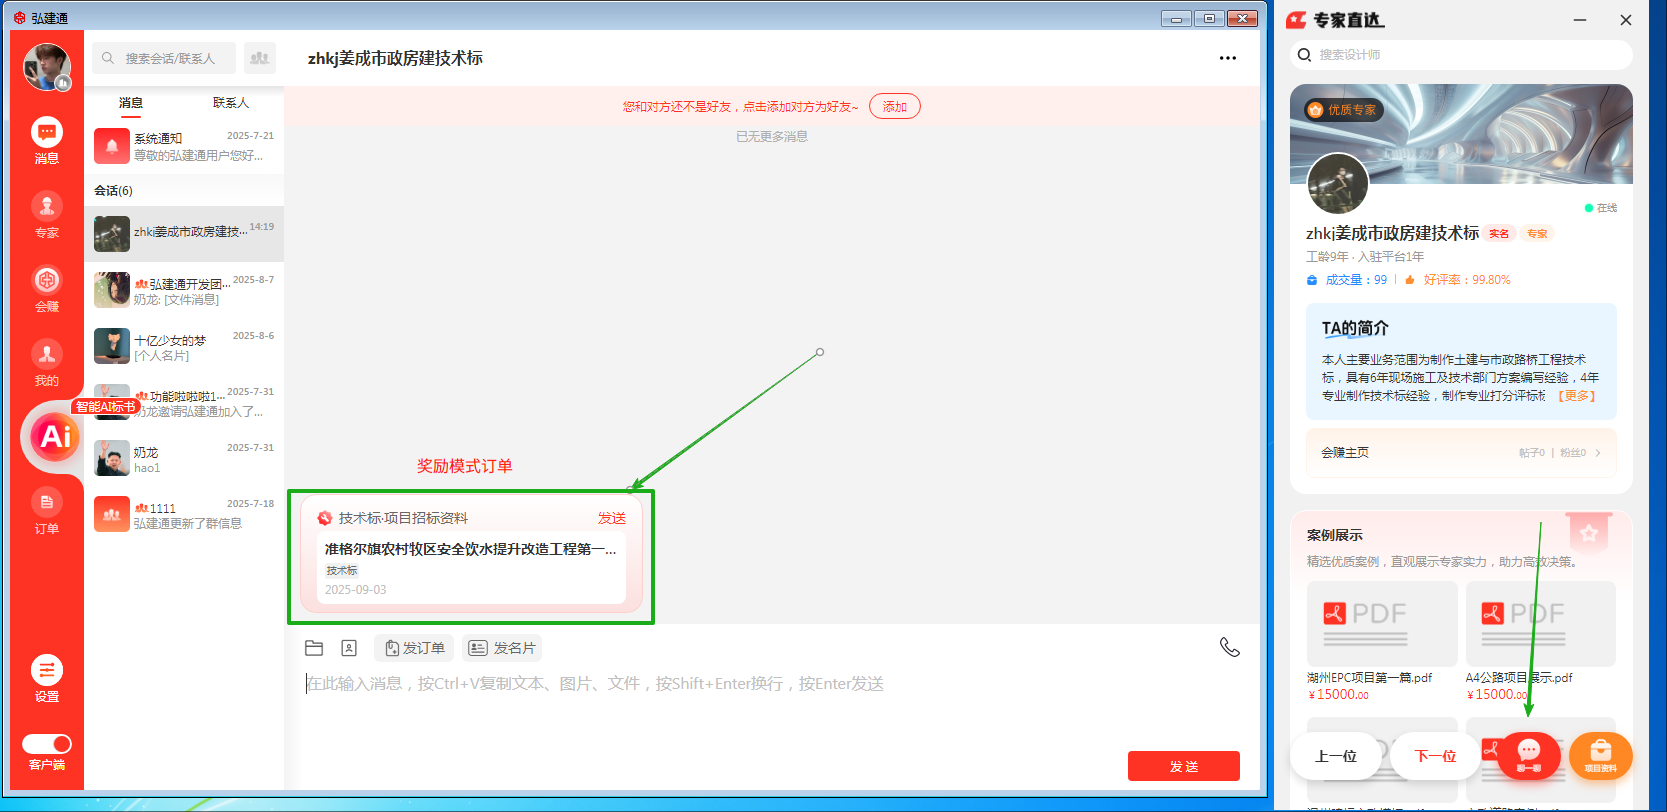Screen dimensions: 1667x812
Task: Open the 准格尔旗农村牧区 order card
Action: [471, 567]
